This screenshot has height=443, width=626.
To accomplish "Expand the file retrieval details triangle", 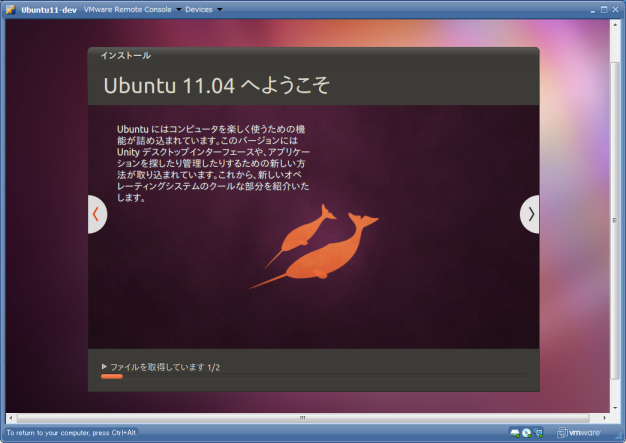I will tap(104, 366).
